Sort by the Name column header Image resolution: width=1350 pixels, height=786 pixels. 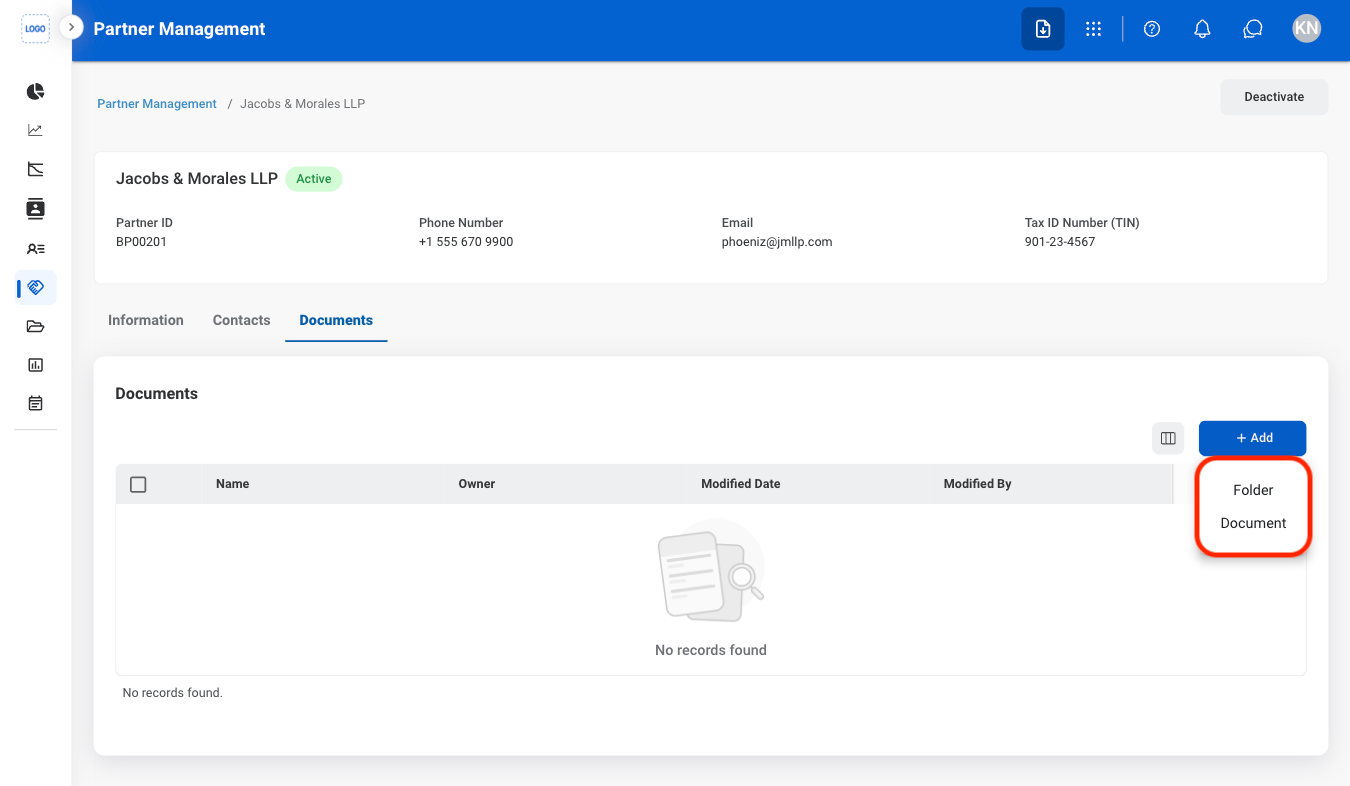233,484
